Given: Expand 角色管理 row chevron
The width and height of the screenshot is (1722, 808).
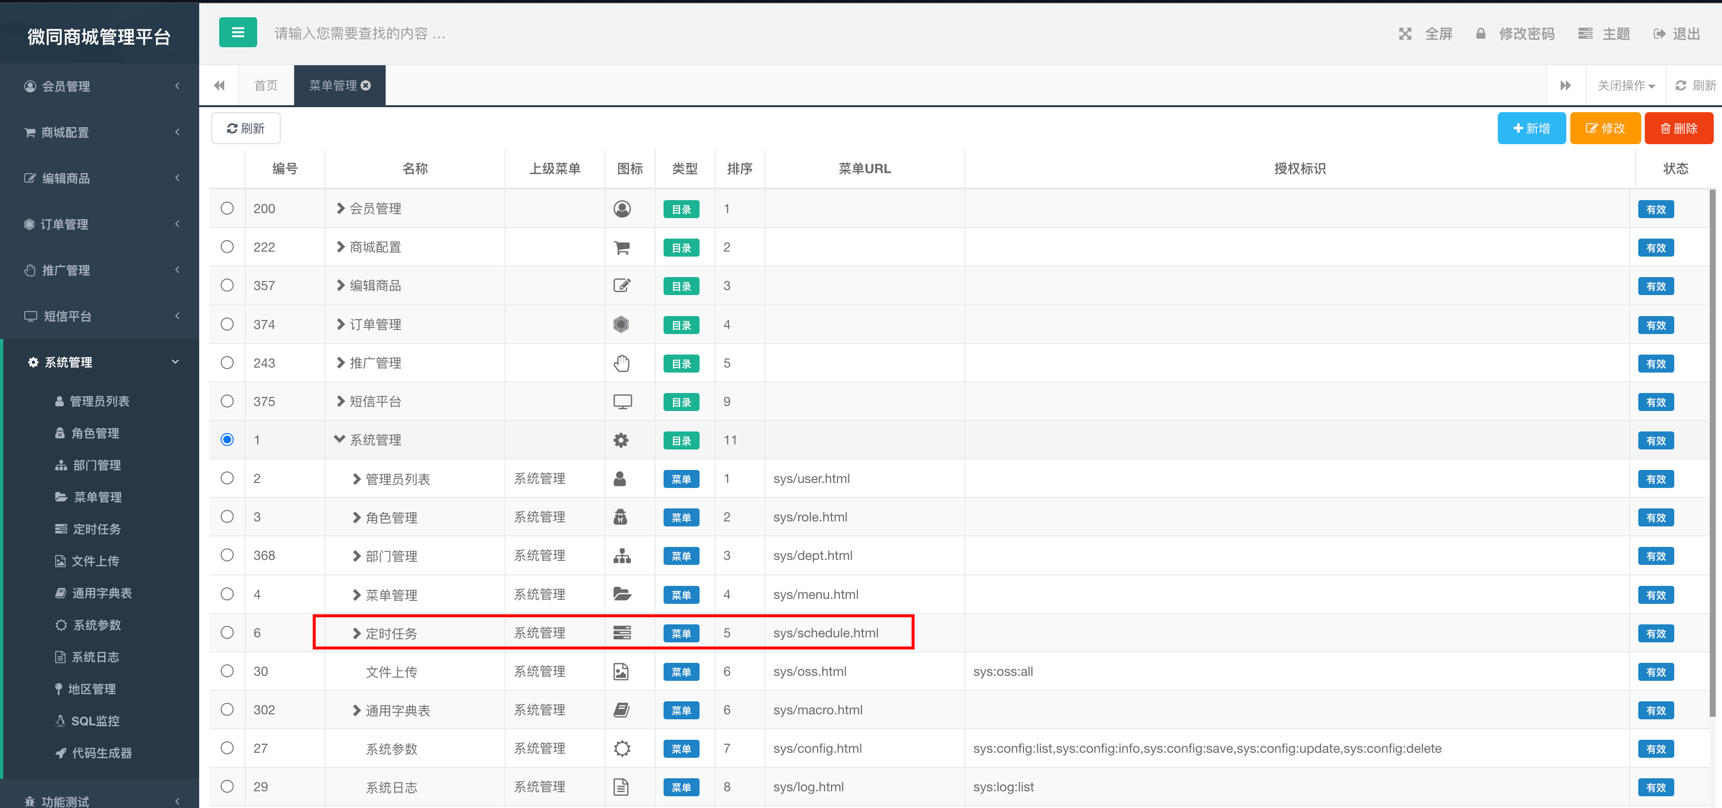Looking at the screenshot, I should point(356,517).
